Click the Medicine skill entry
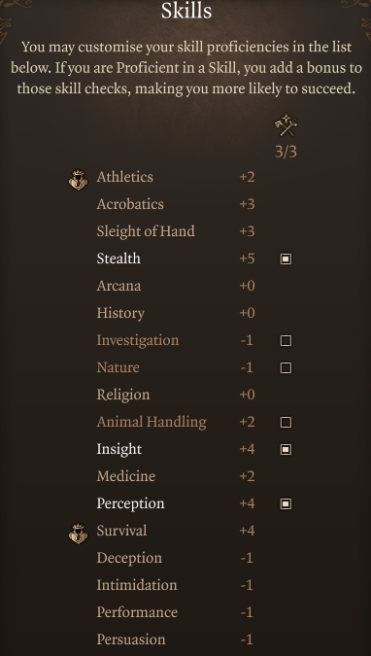 coord(126,476)
